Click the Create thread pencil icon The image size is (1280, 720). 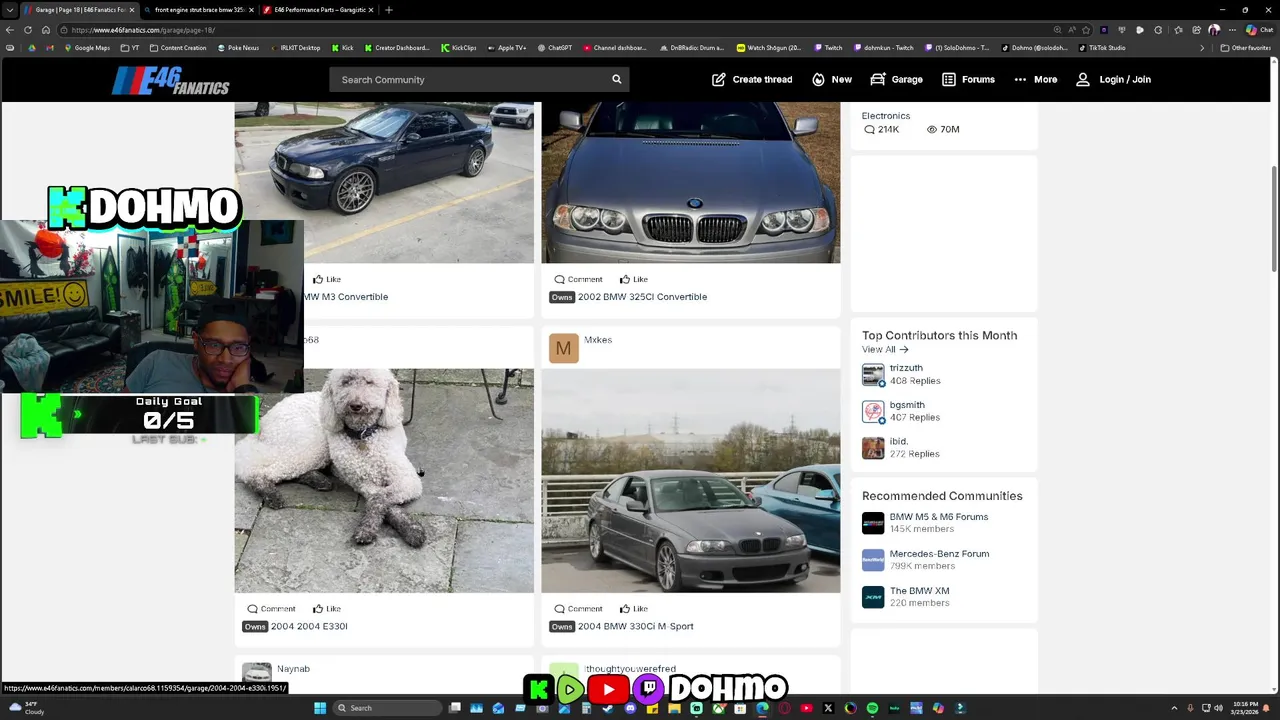[x=718, y=79]
